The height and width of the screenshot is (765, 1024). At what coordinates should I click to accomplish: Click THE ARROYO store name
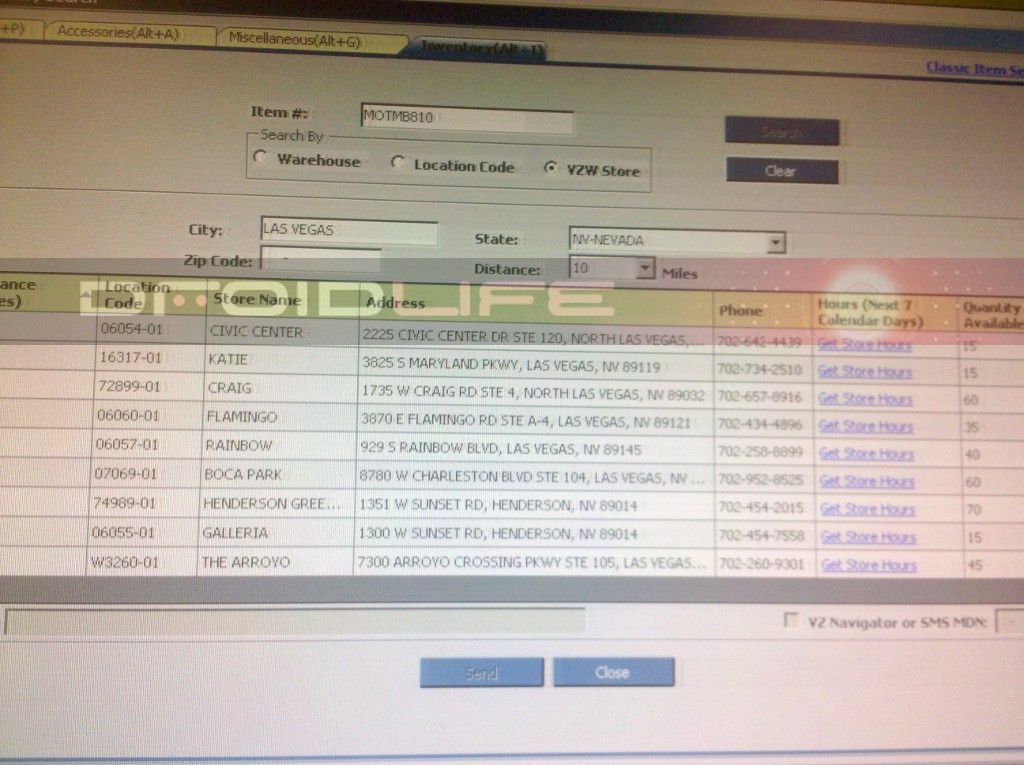pyautogui.click(x=246, y=562)
